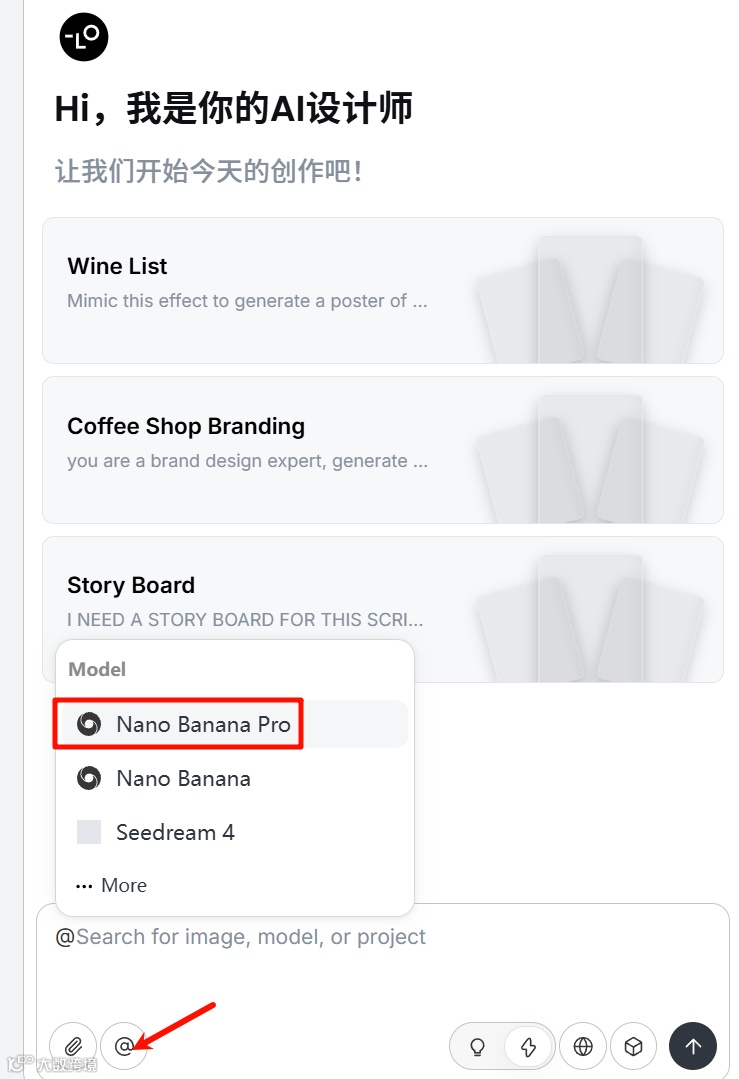Click the Seedream 4 square icon
This screenshot has width=739, height=1079.
click(x=89, y=832)
